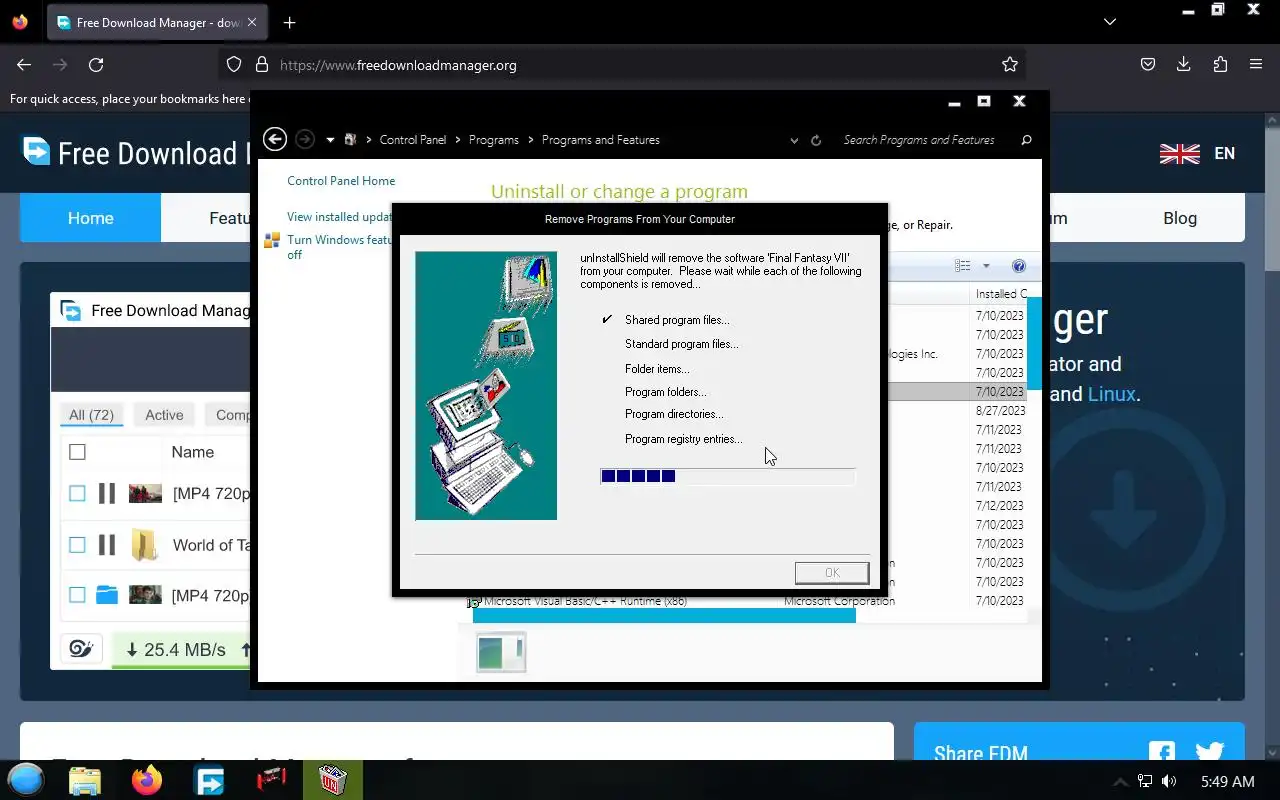Click the taskbar clock showing 5:49 AM

pyautogui.click(x=1227, y=781)
